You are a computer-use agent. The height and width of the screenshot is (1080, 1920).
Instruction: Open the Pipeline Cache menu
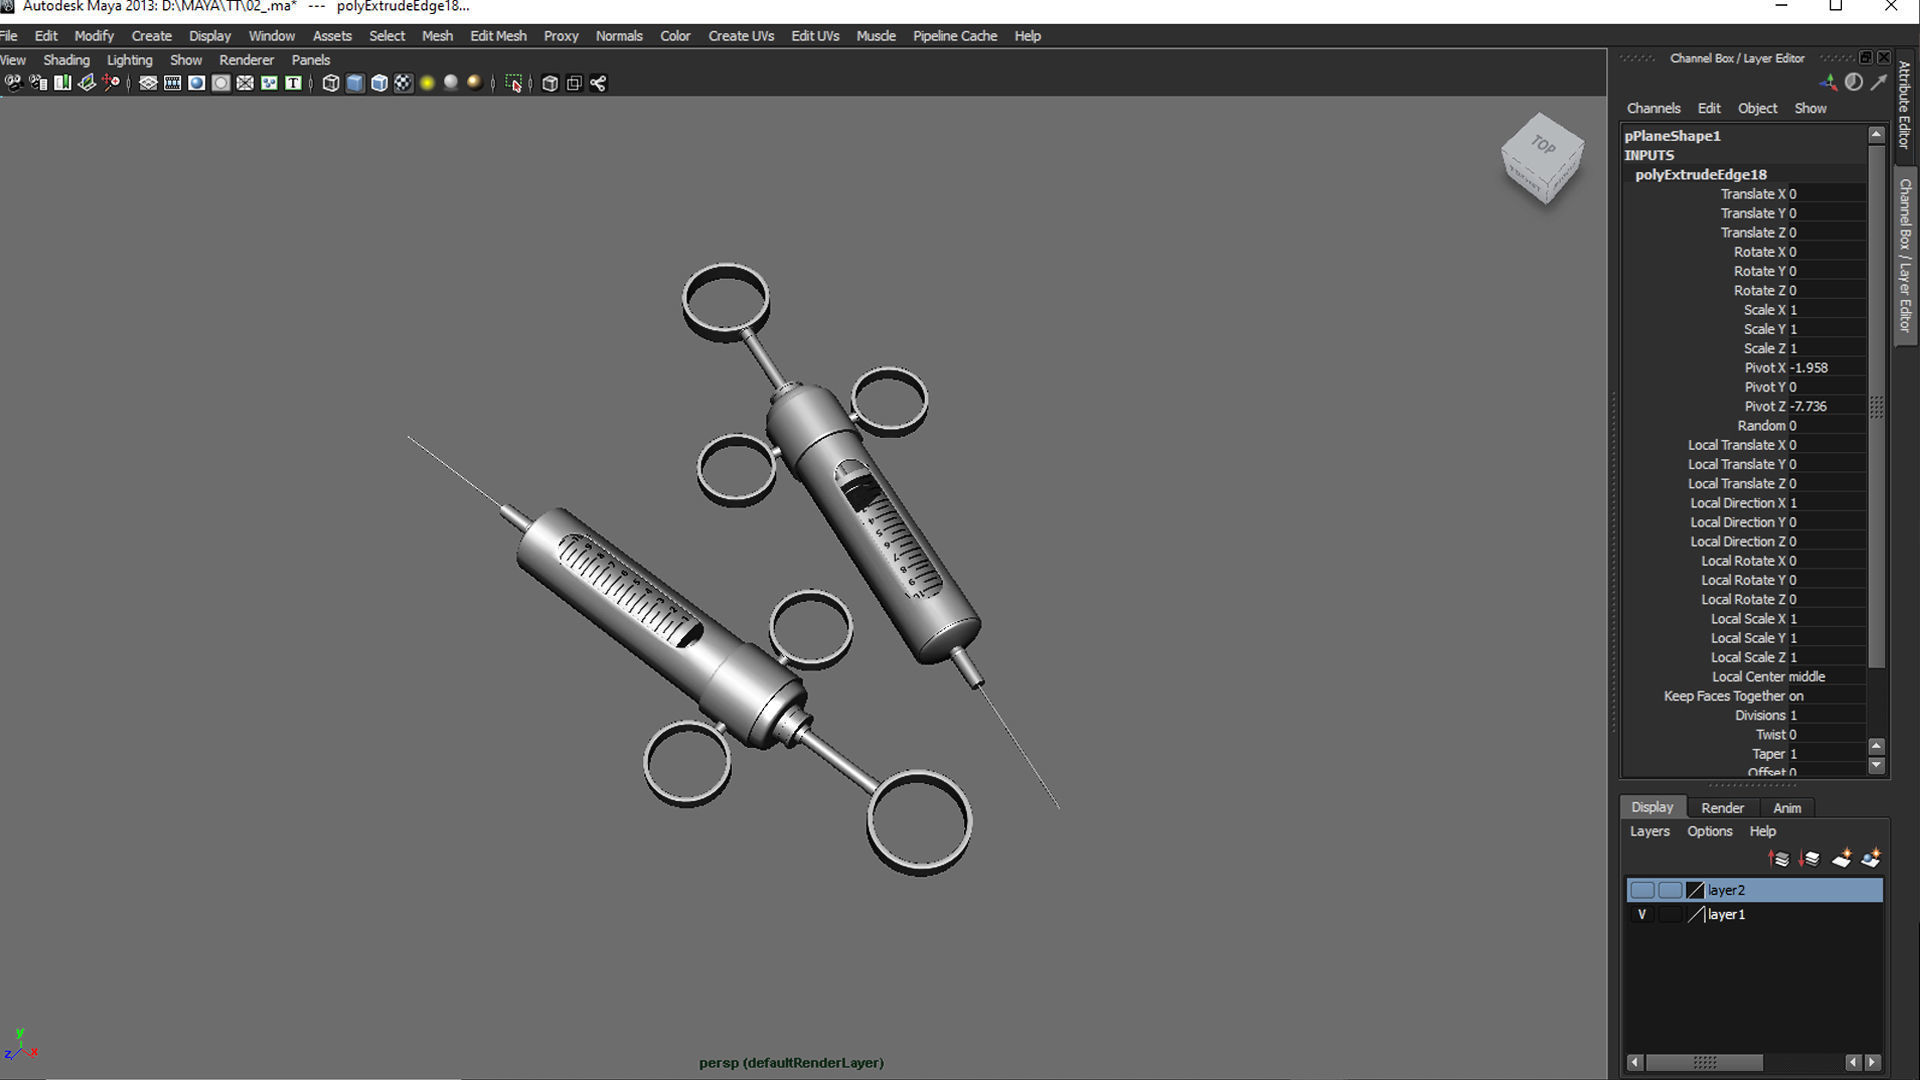point(955,36)
